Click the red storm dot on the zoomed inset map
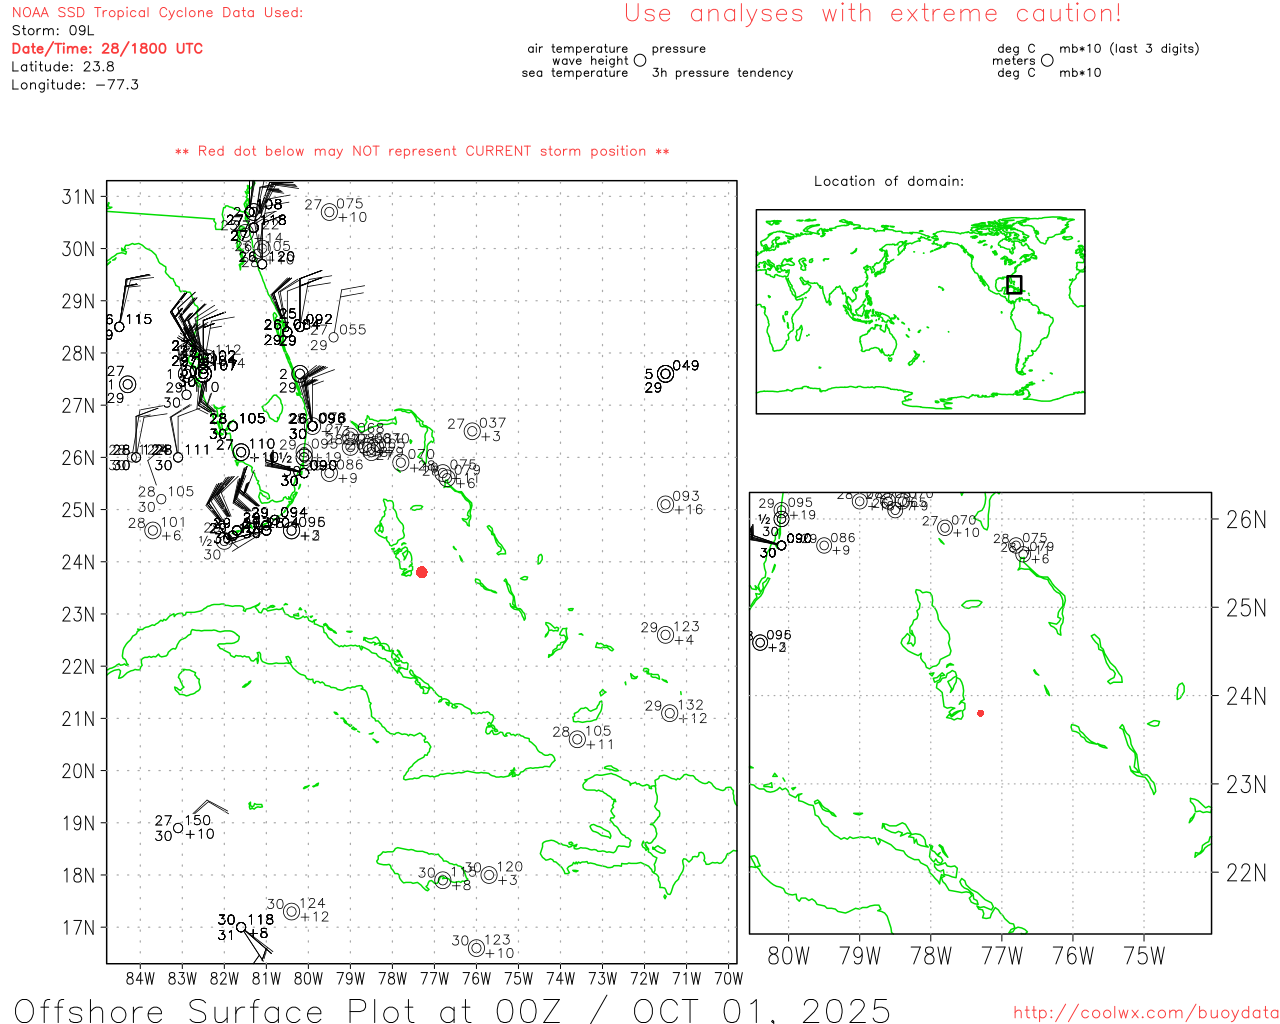 (x=980, y=713)
